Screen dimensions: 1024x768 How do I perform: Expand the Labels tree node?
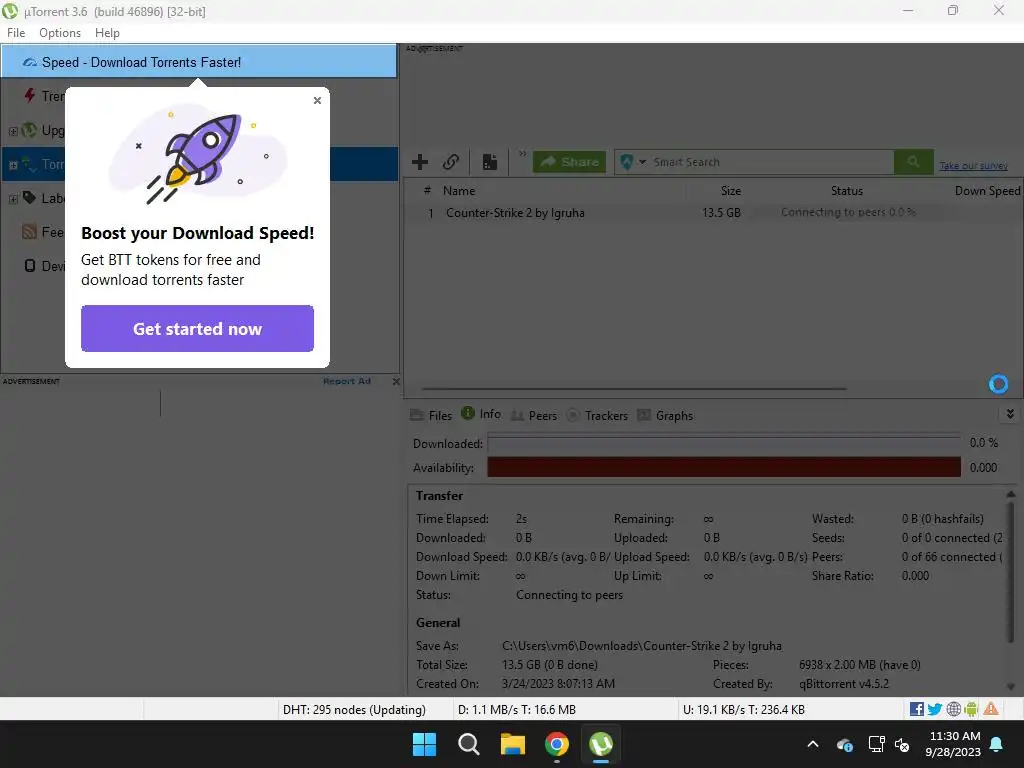pyautogui.click(x=13, y=199)
